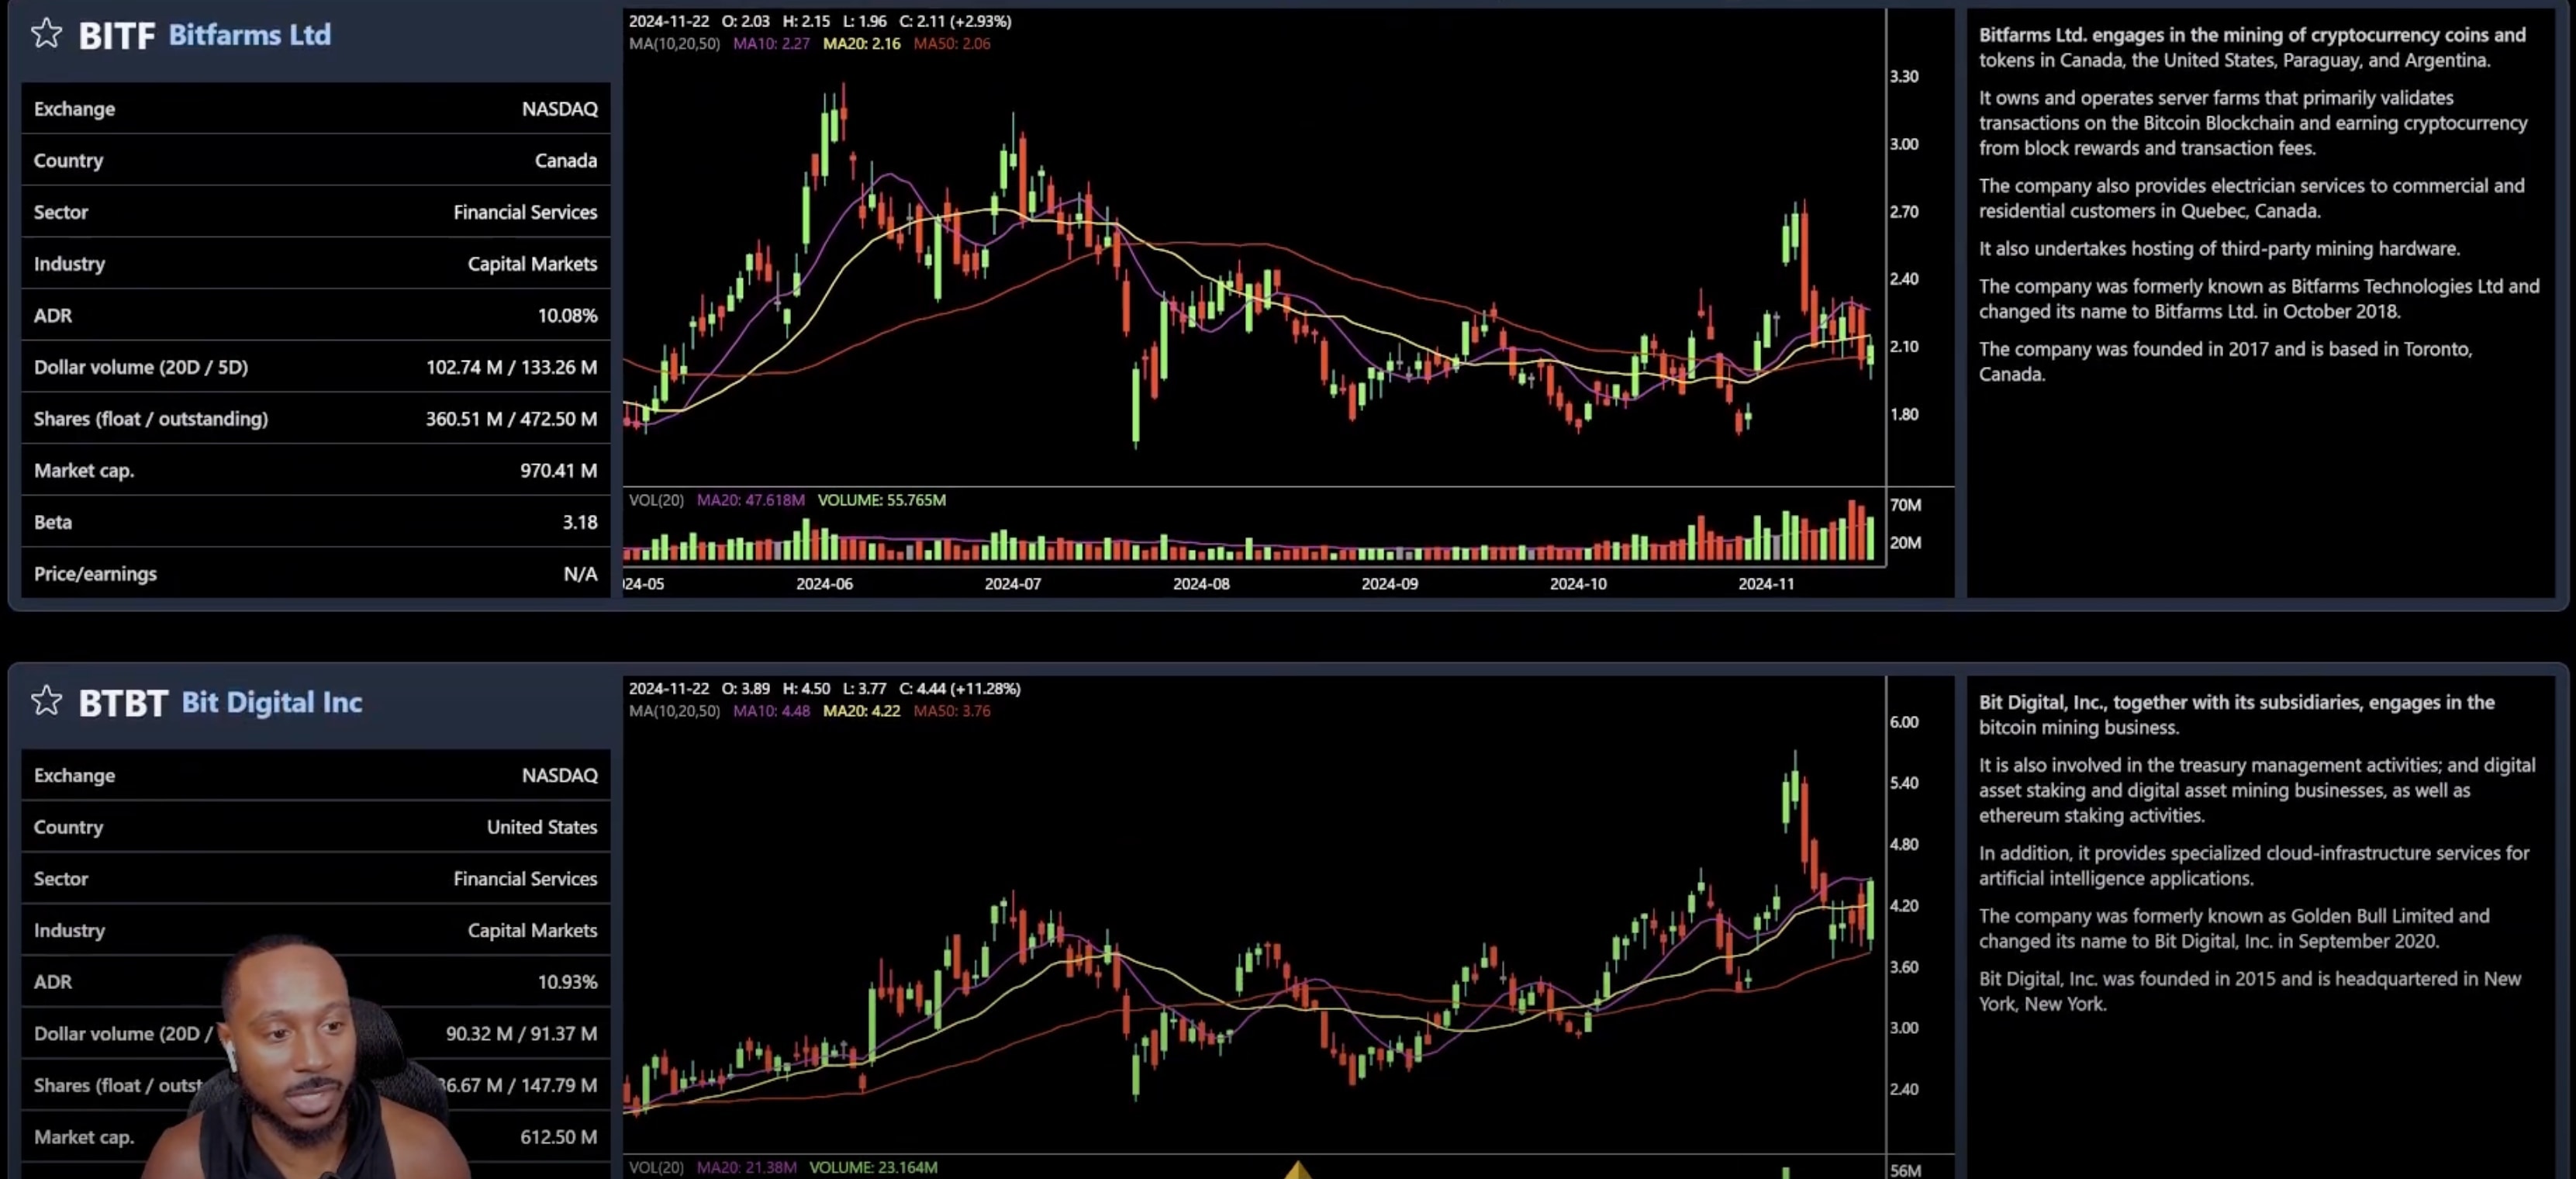The height and width of the screenshot is (1179, 2576).
Task: Select BITF chart MA50: 2.06 indicator label
Action: pos(952,43)
